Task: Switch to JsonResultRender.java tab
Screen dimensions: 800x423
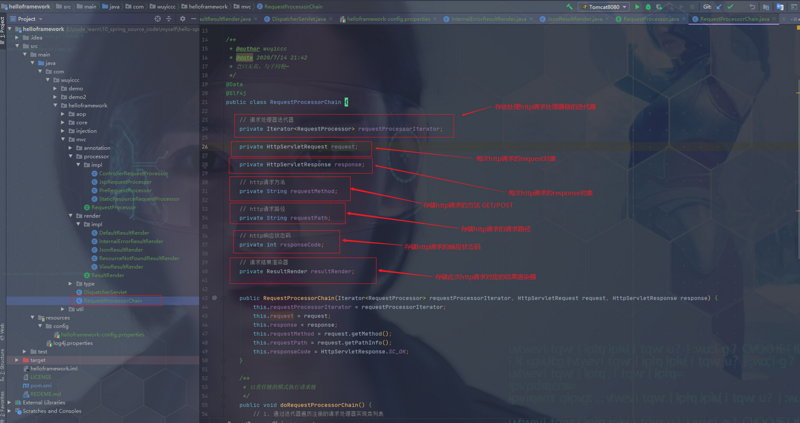Action: pos(574,19)
